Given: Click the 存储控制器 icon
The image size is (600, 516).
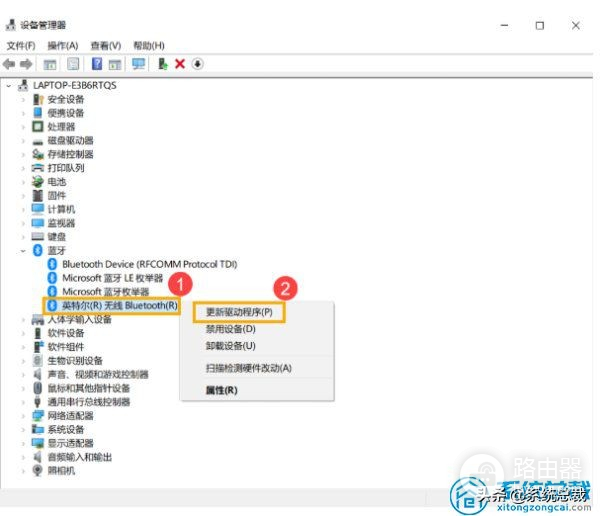Looking at the screenshot, I should point(38,154).
